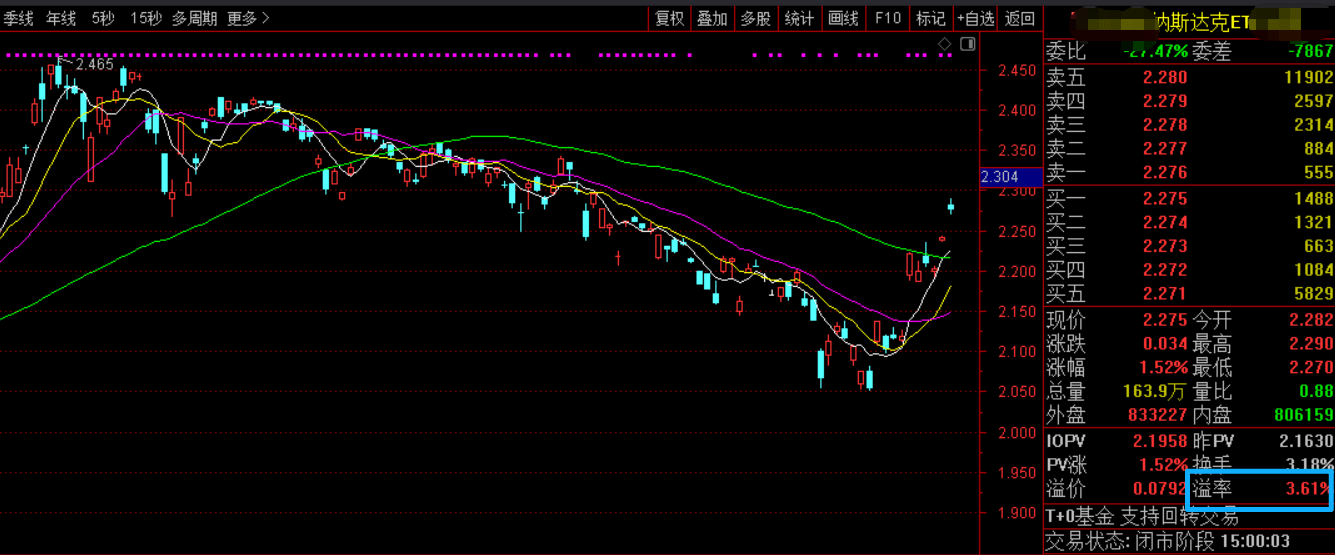This screenshot has width=1335, height=555.
Task: Add stock to watchlist with +自选
Action: tap(975, 18)
